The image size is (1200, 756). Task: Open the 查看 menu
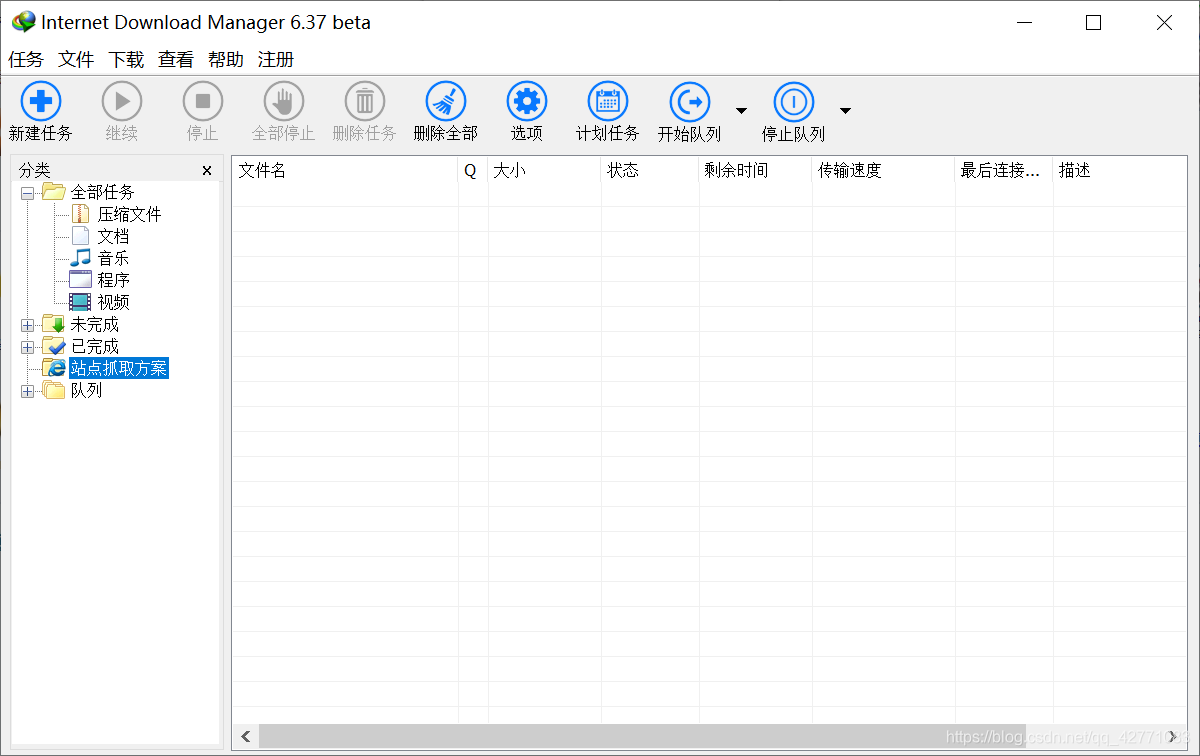[x=176, y=60]
